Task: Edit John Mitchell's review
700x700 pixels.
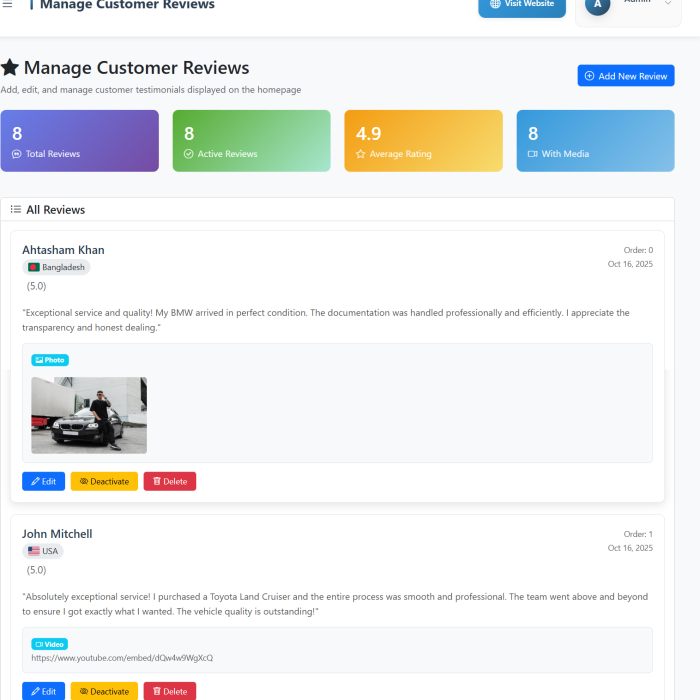Action: click(x=43, y=691)
